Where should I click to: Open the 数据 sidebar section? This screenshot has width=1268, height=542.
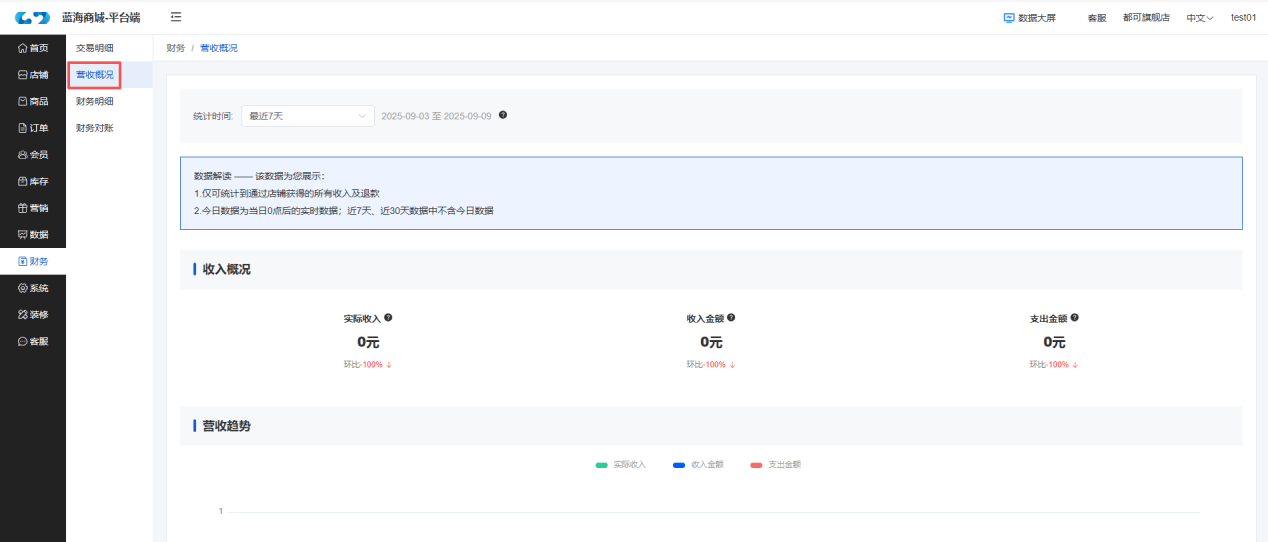coord(33,235)
